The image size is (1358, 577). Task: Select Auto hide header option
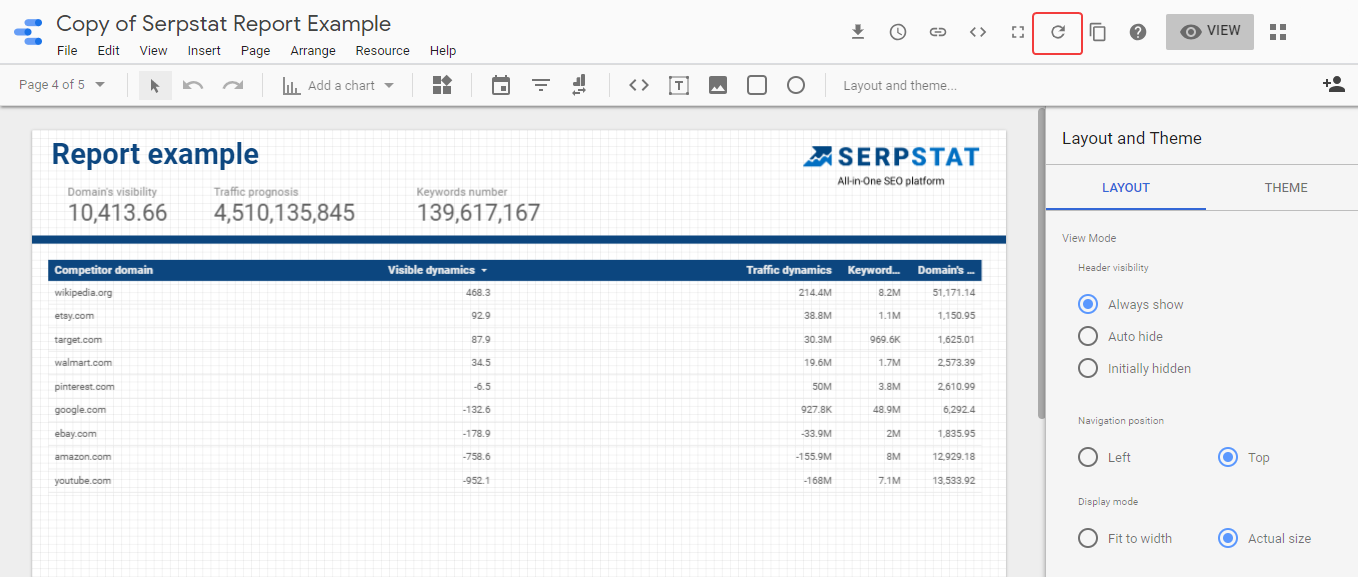tap(1088, 336)
